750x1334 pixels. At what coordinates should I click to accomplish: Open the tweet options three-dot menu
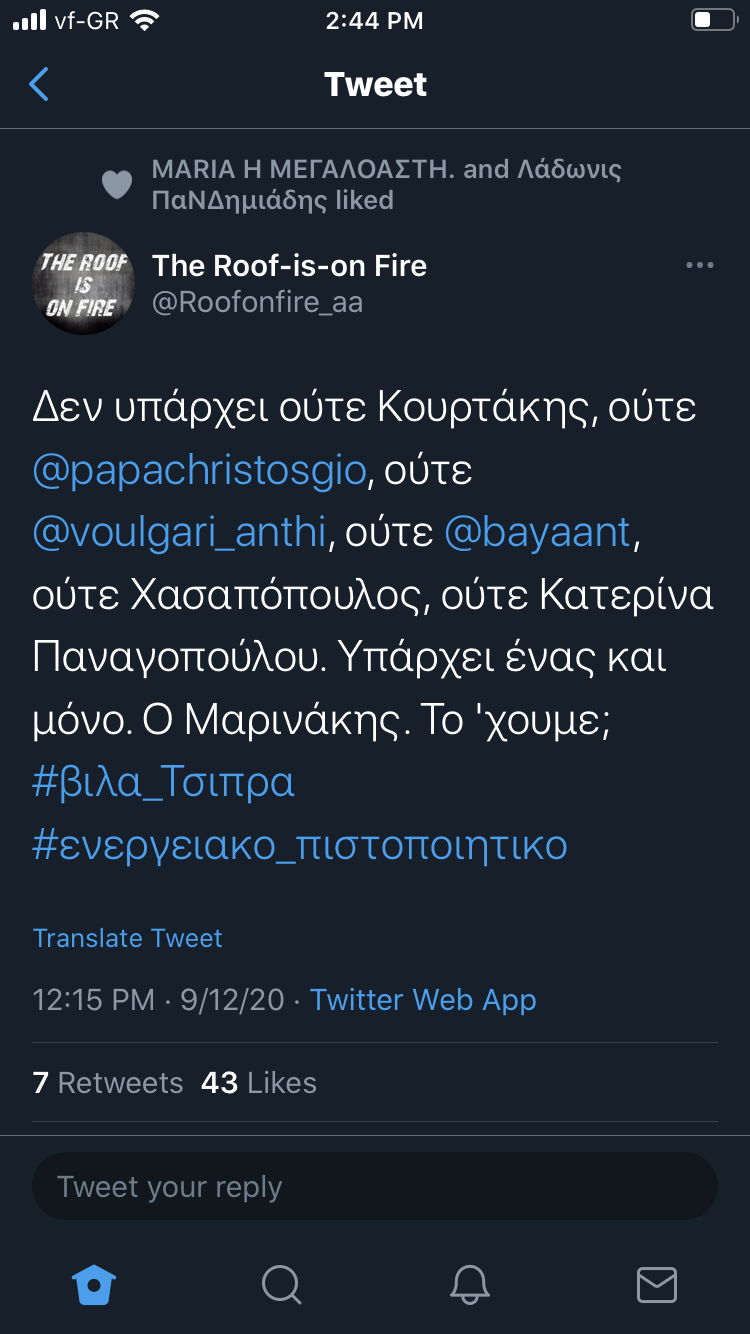coord(699,266)
